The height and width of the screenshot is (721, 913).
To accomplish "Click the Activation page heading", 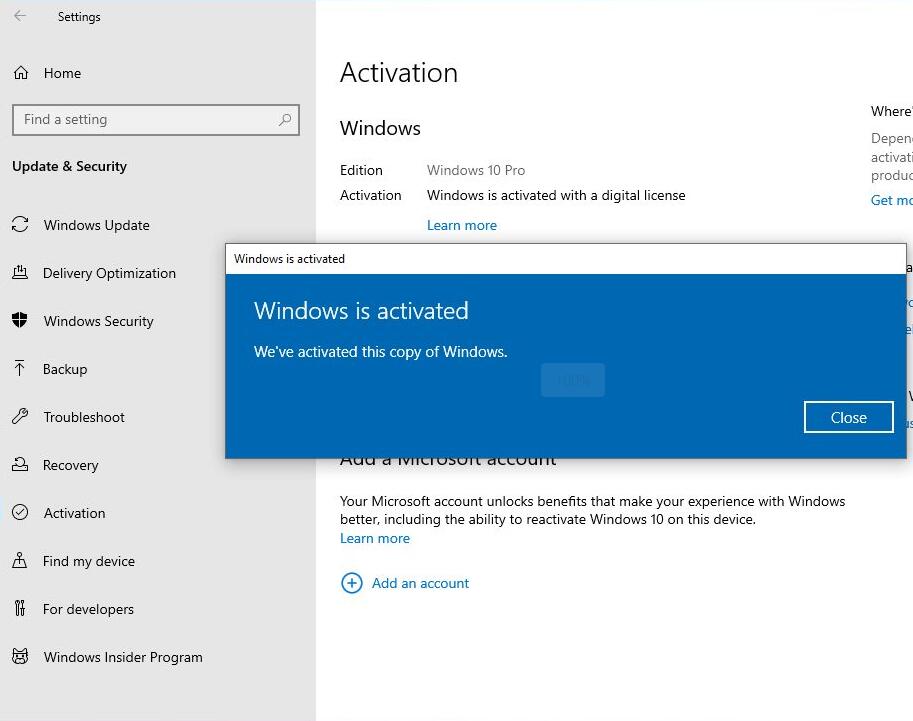I will [x=399, y=73].
